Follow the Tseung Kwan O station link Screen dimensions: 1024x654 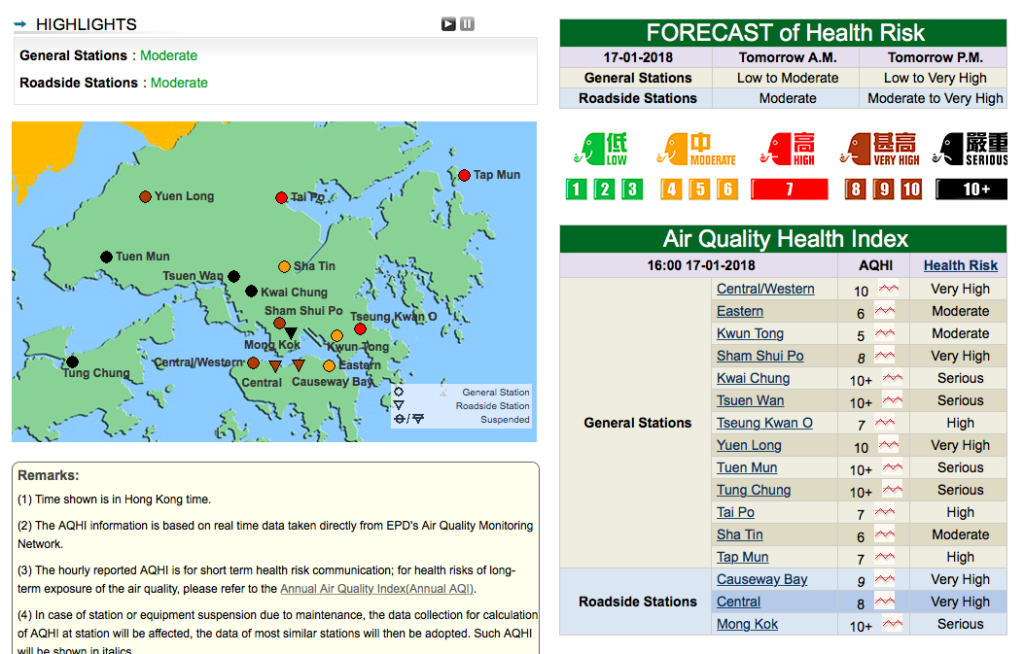point(764,423)
